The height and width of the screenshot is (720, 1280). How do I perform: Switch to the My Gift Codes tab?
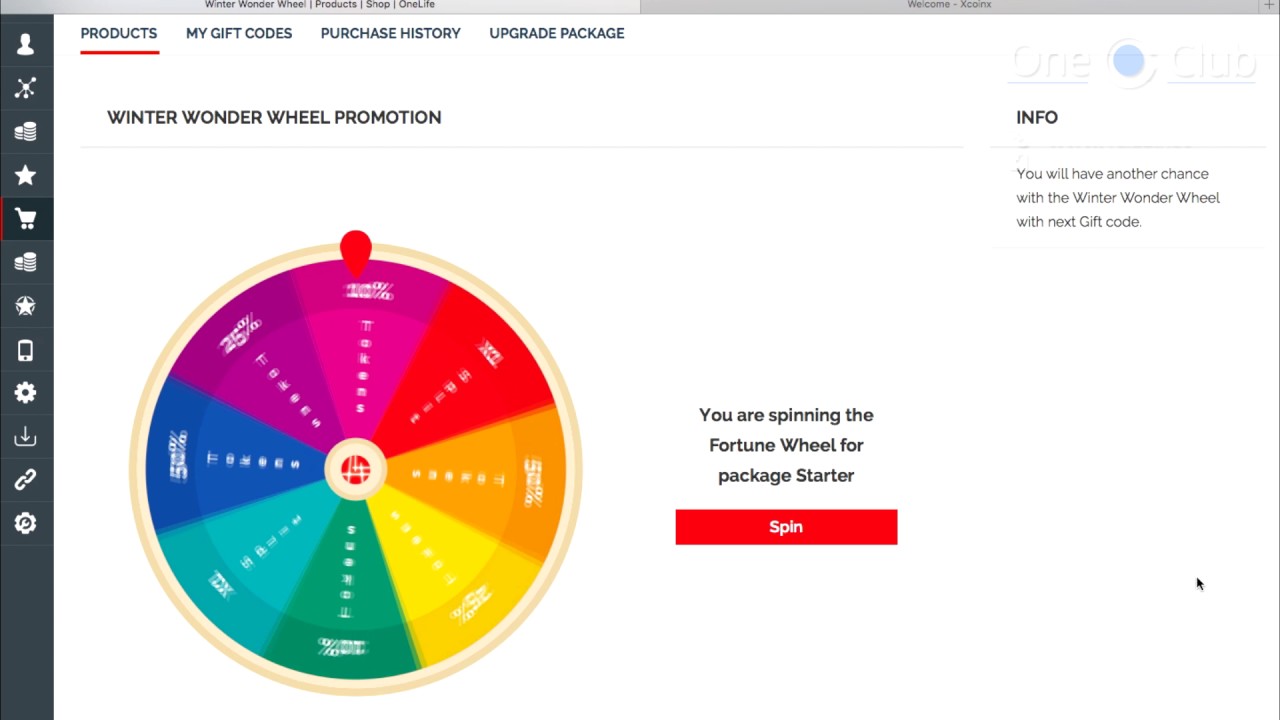coord(239,33)
